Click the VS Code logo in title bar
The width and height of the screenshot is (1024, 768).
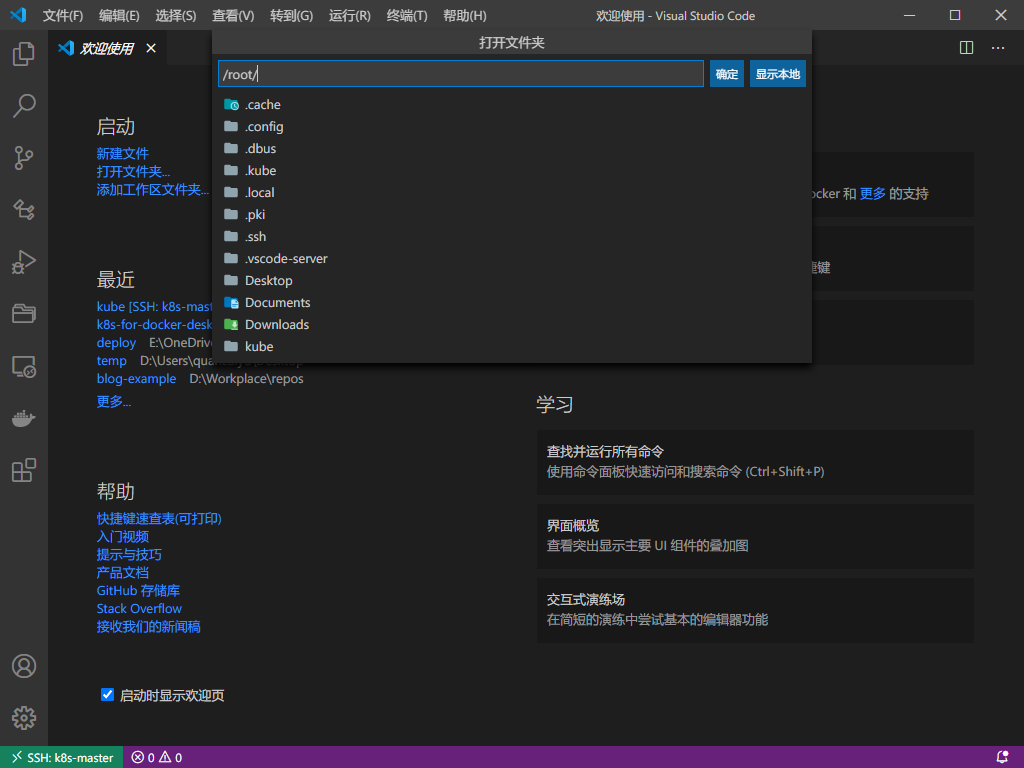point(18,15)
